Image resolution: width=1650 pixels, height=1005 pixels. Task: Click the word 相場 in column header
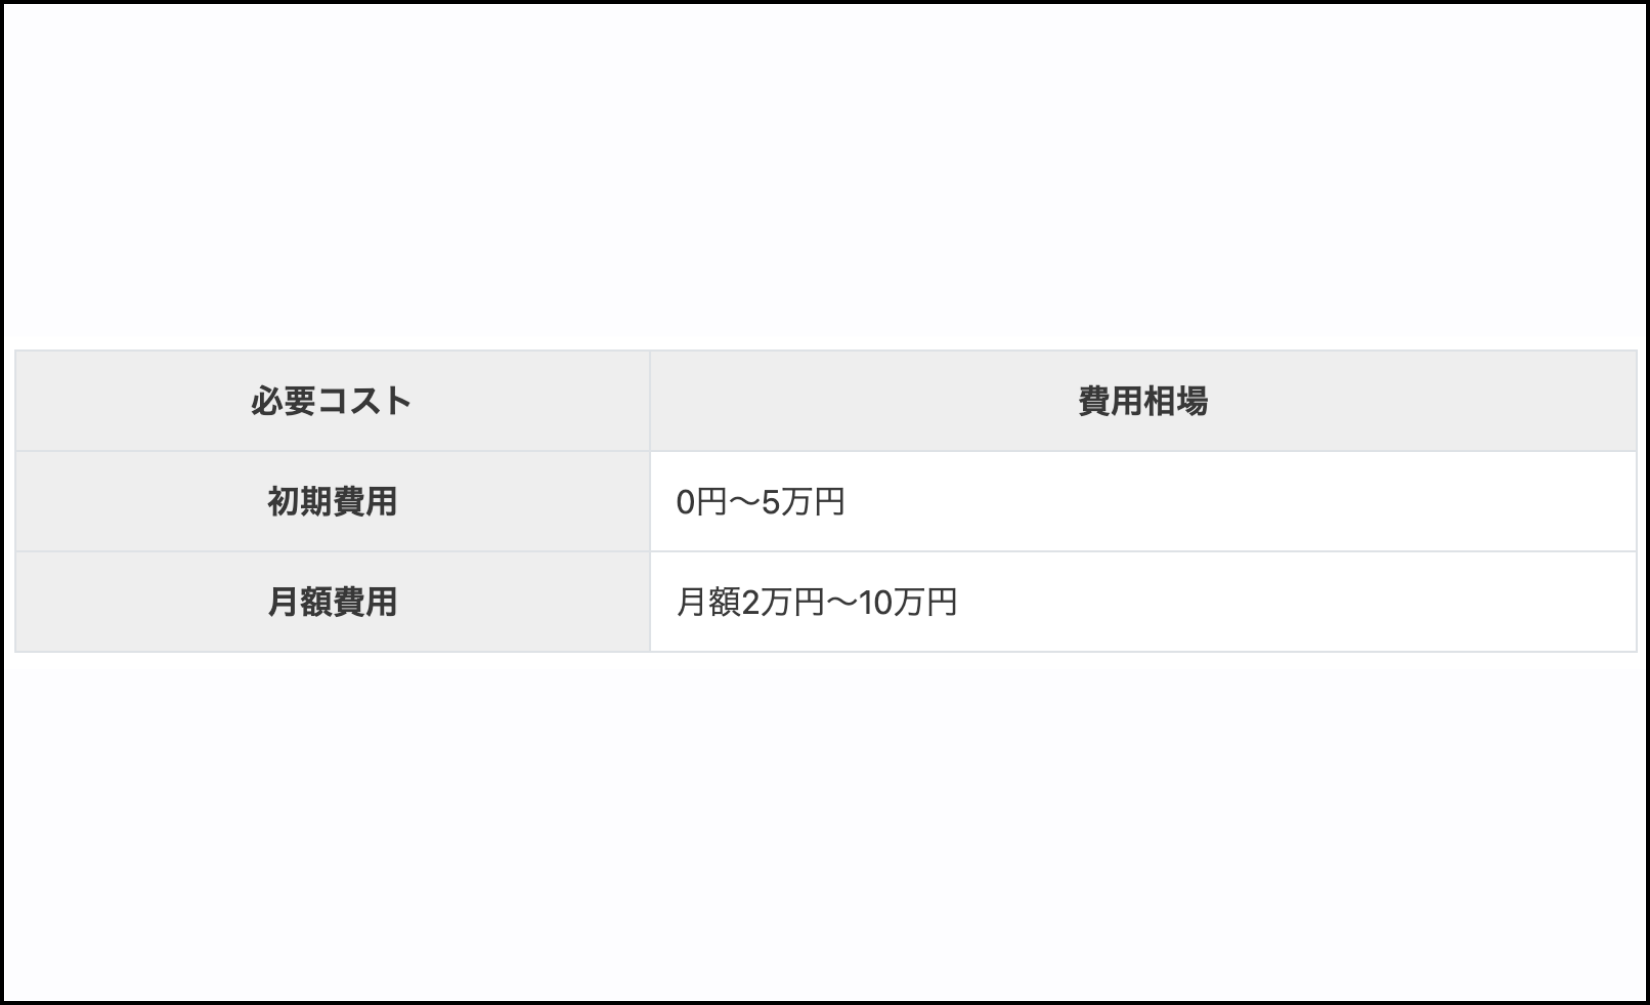pyautogui.click(x=1176, y=401)
